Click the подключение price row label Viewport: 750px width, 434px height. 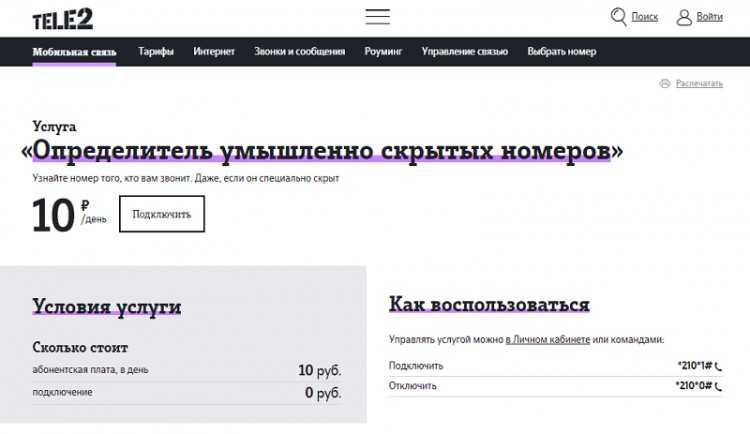pos(62,392)
